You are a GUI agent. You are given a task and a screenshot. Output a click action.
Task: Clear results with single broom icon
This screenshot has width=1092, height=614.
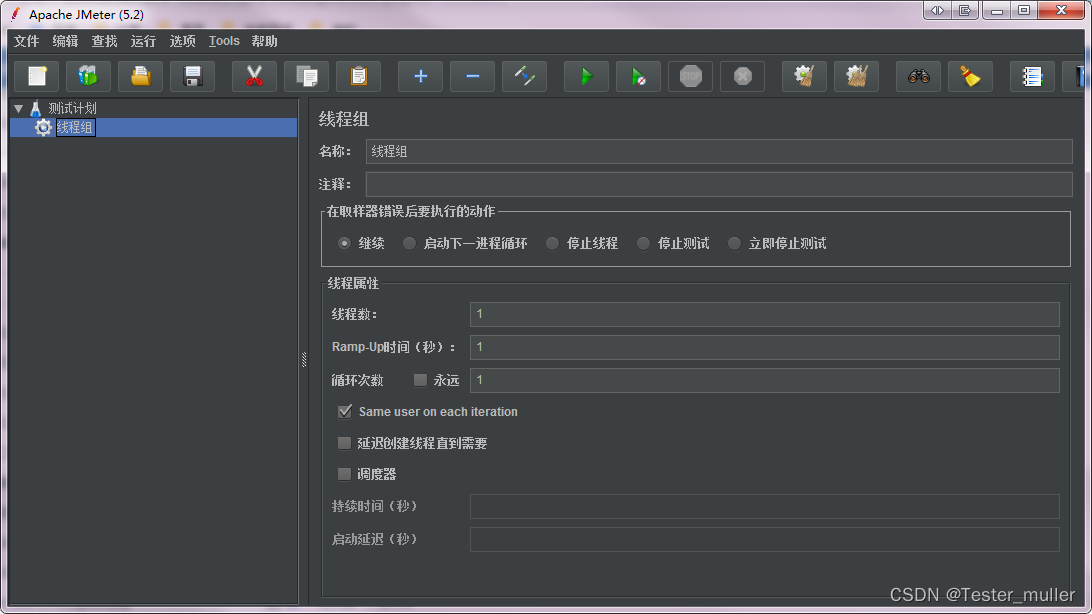pyautogui.click(x=804, y=77)
